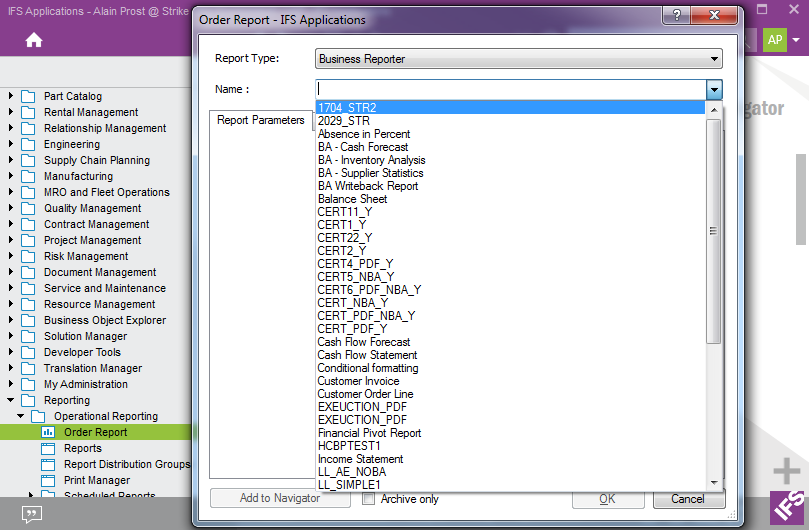Image resolution: width=809 pixels, height=530 pixels.
Task: Pick the Income Statement entry
Action: [x=360, y=459]
